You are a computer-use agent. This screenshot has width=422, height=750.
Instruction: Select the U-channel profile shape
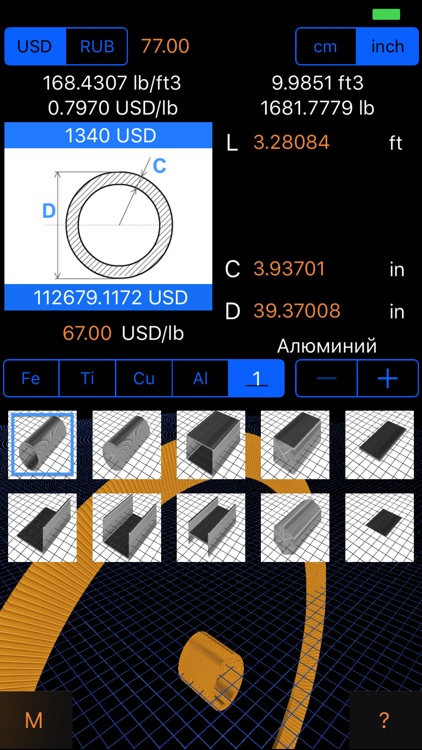pos(127,528)
